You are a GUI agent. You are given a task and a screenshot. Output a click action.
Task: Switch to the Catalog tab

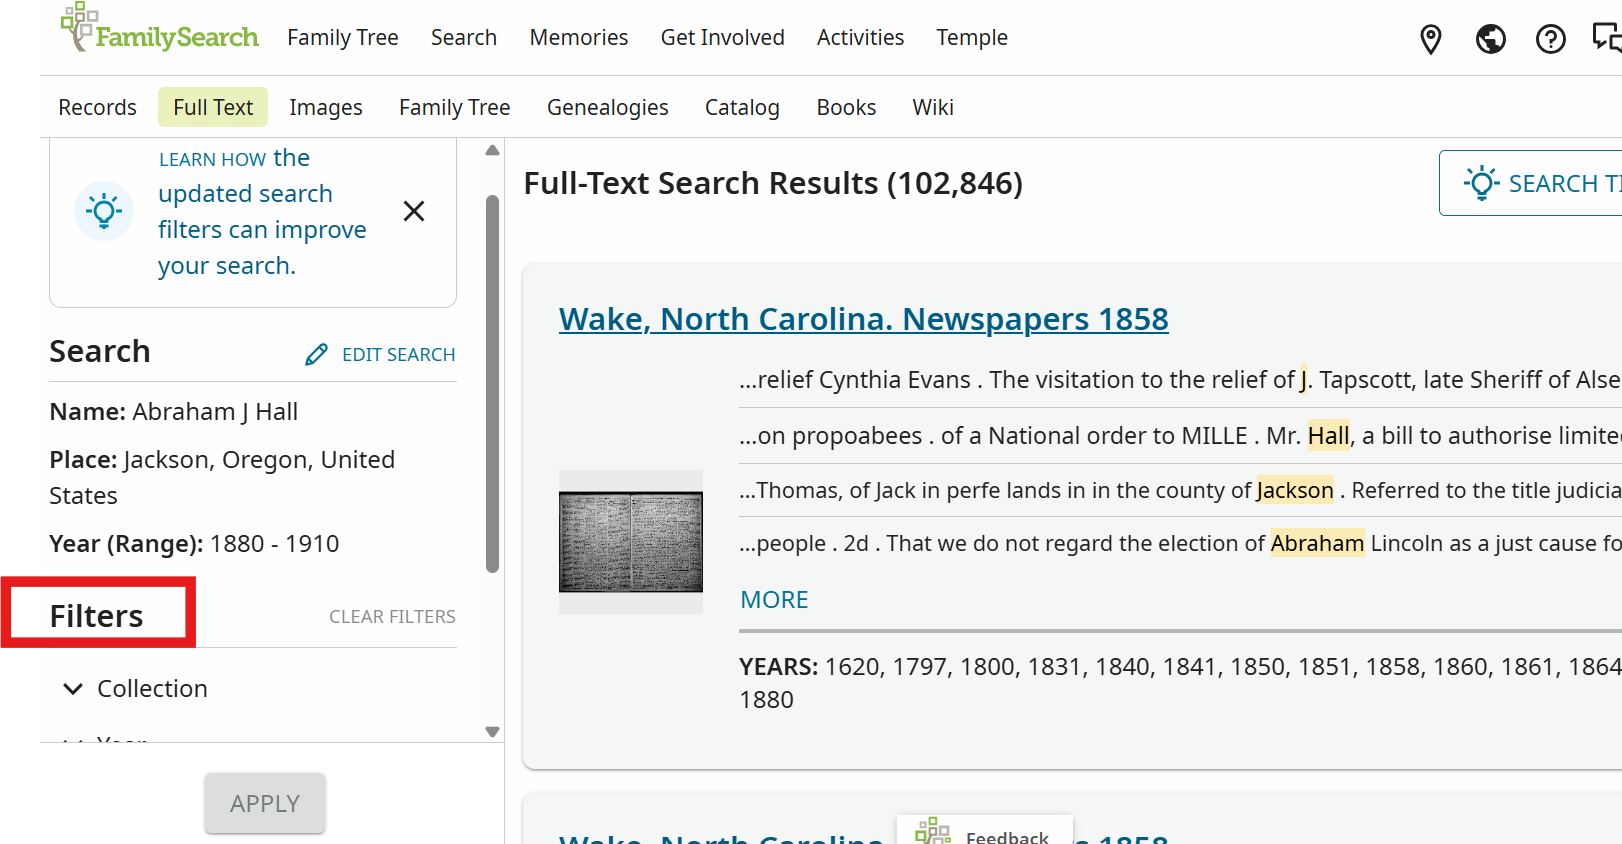(742, 107)
